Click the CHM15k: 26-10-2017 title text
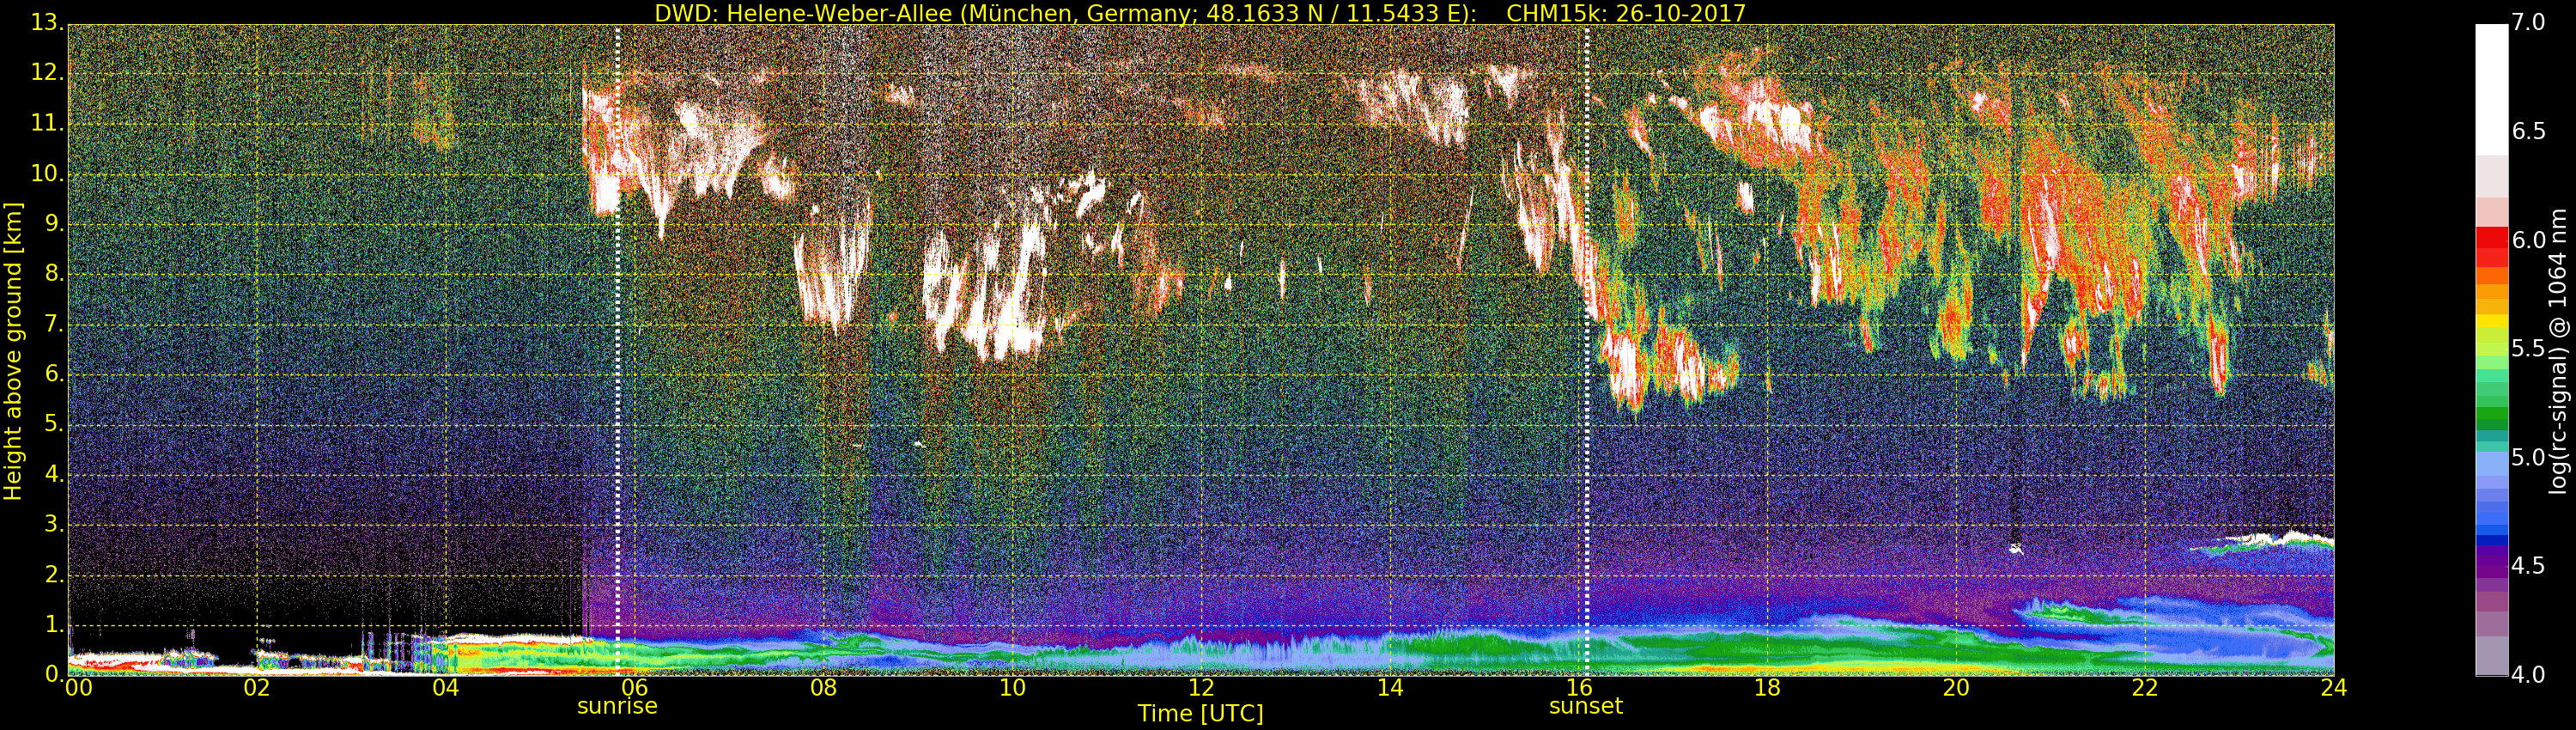Viewport: 2576px width, 730px height. [1625, 13]
